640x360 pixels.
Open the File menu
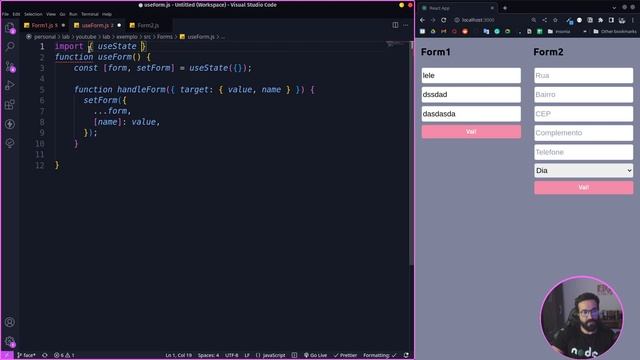5,14
